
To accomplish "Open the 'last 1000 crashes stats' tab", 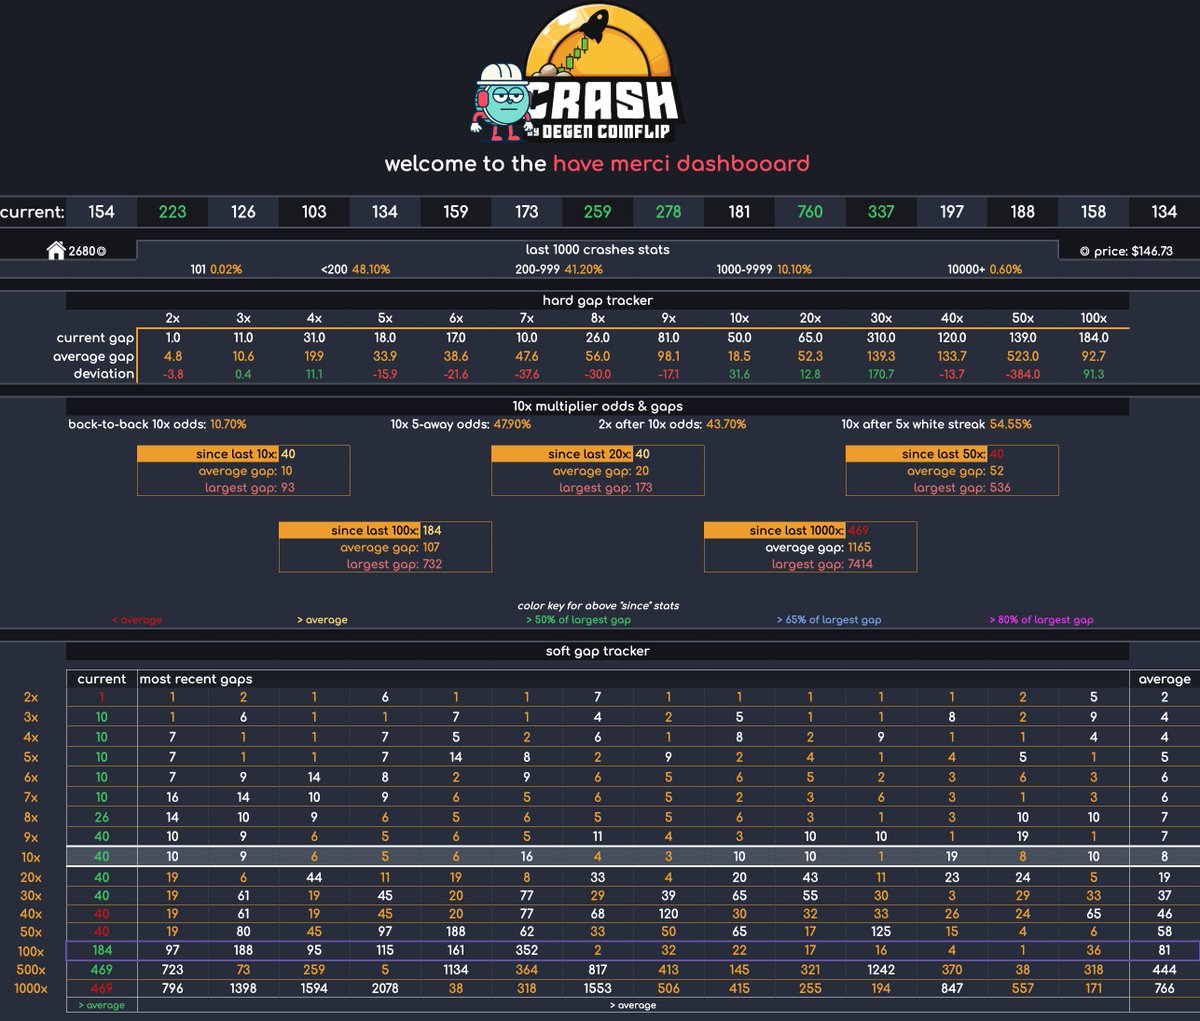I will (x=599, y=249).
